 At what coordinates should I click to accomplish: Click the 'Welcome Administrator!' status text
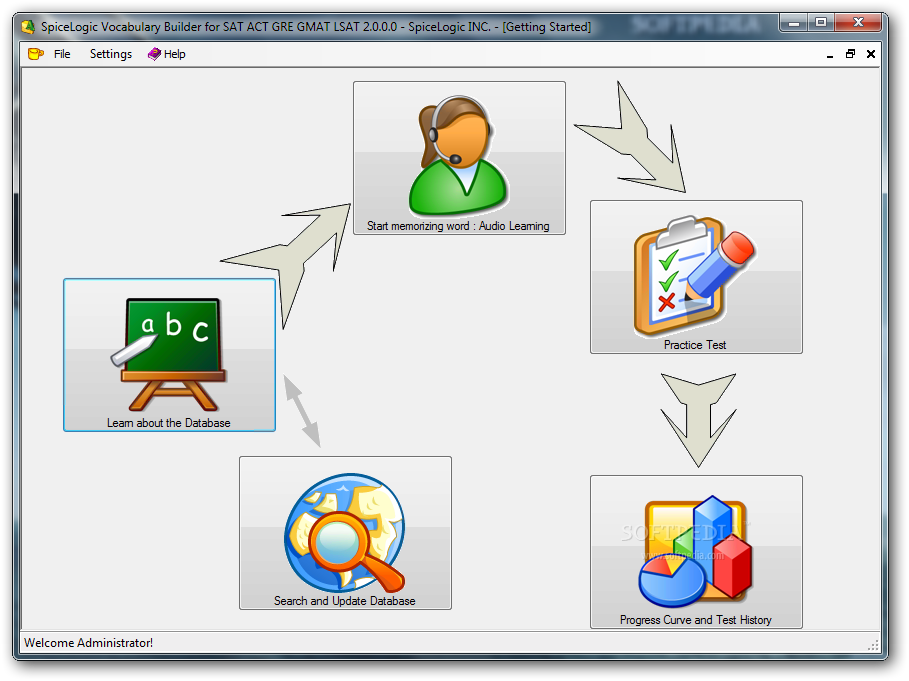click(x=88, y=643)
